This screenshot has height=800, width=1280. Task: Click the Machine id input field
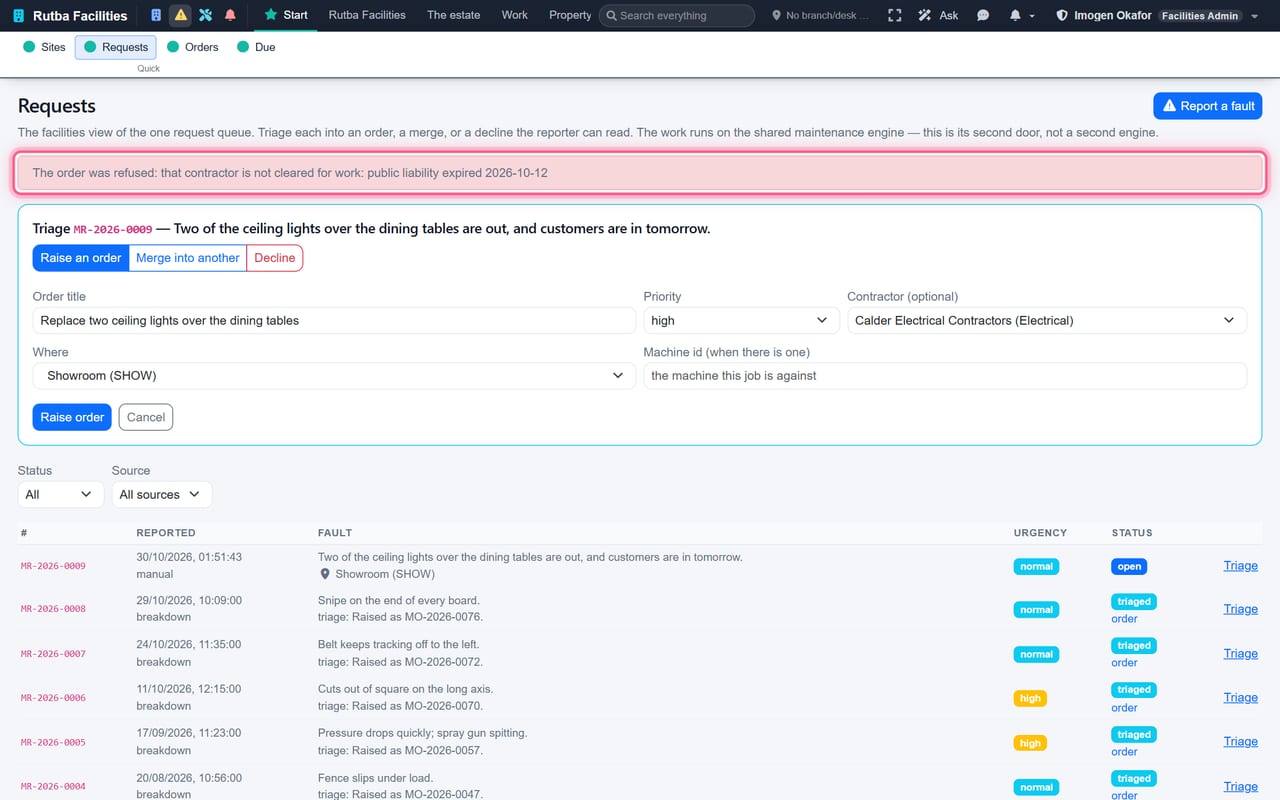coord(945,376)
